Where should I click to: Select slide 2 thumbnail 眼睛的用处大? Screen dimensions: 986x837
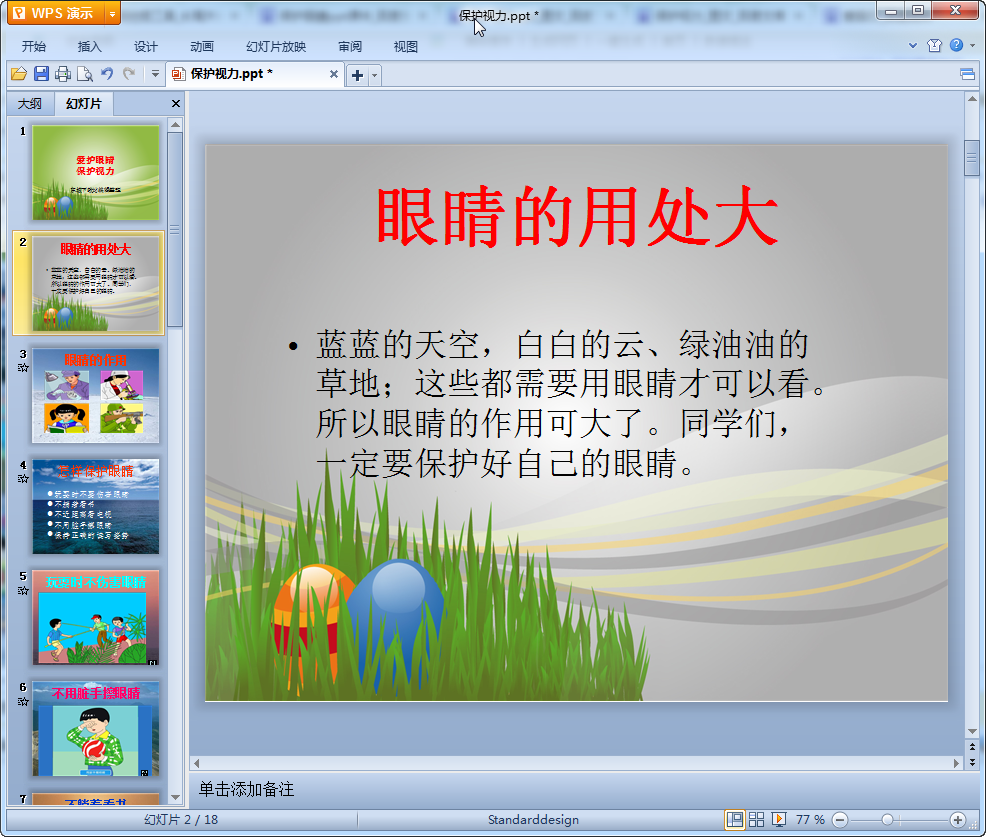[96, 284]
